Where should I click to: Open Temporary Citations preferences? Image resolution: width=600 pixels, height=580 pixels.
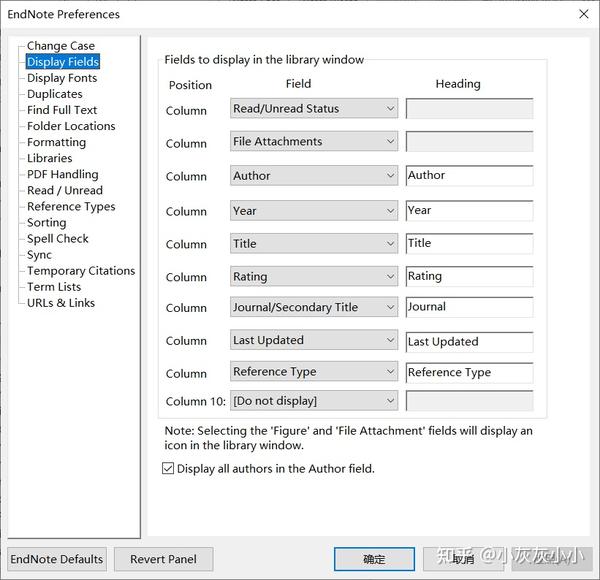pos(81,271)
